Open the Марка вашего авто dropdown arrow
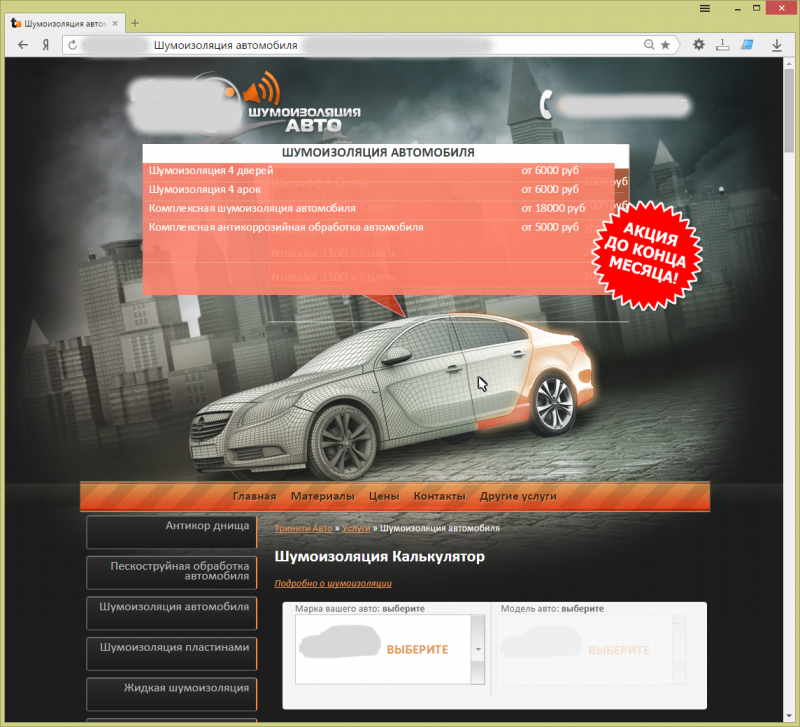Image resolution: width=800 pixels, height=727 pixels. coord(478,649)
